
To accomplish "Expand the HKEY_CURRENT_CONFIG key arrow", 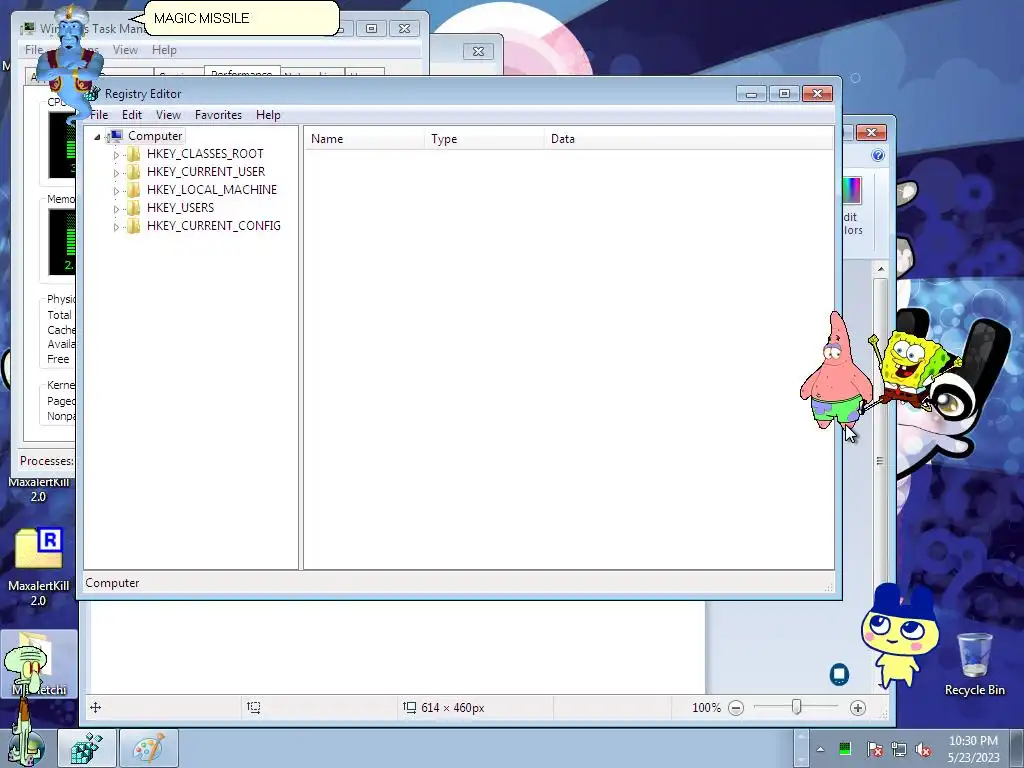I will [x=116, y=227].
